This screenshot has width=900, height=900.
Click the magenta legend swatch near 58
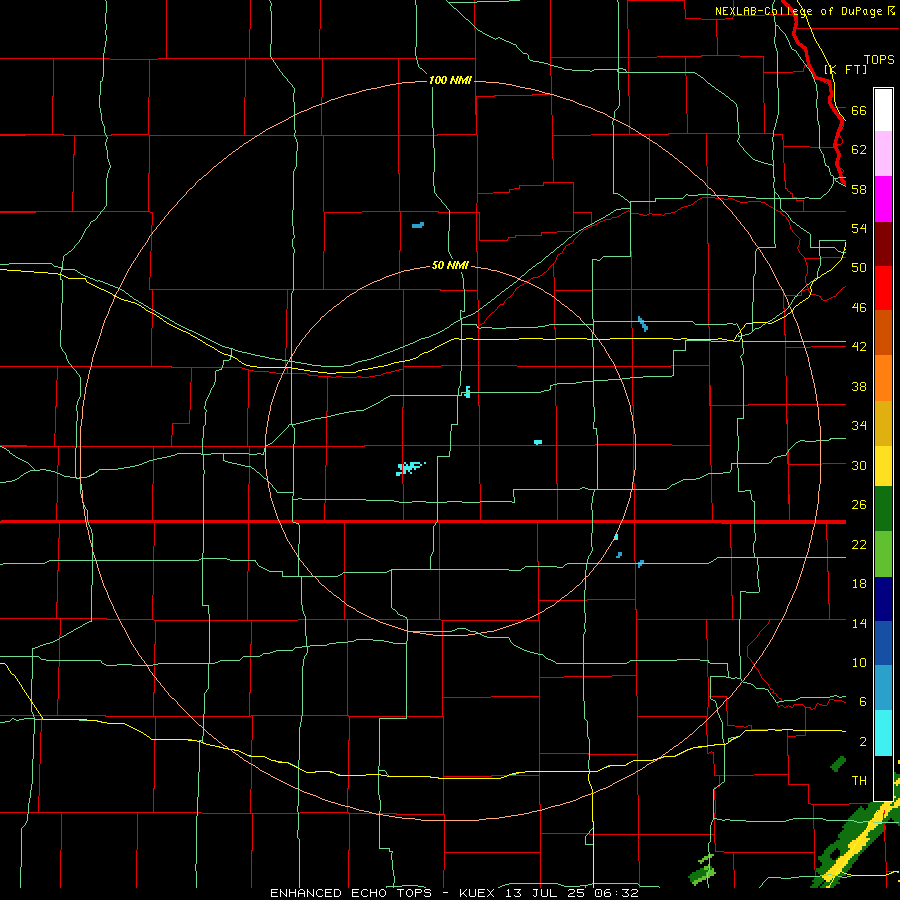[883, 199]
